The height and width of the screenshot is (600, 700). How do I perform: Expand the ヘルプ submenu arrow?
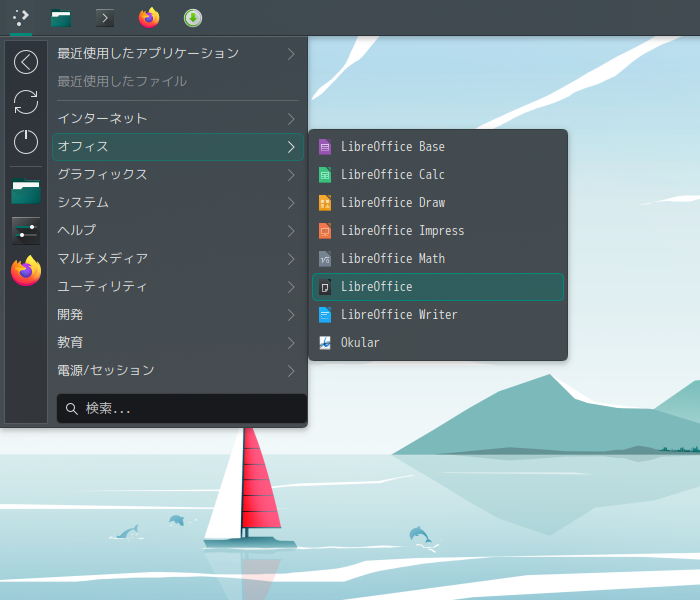[x=291, y=231]
